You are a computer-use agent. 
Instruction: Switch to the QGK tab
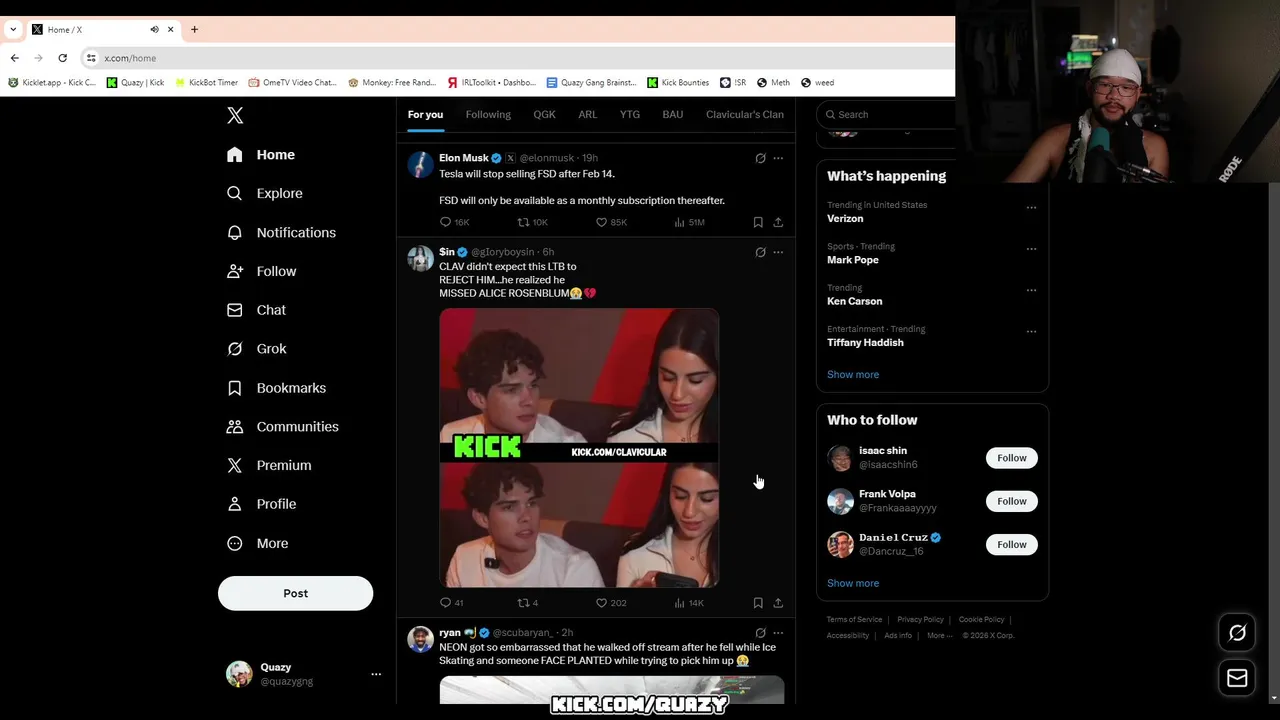pyautogui.click(x=544, y=114)
